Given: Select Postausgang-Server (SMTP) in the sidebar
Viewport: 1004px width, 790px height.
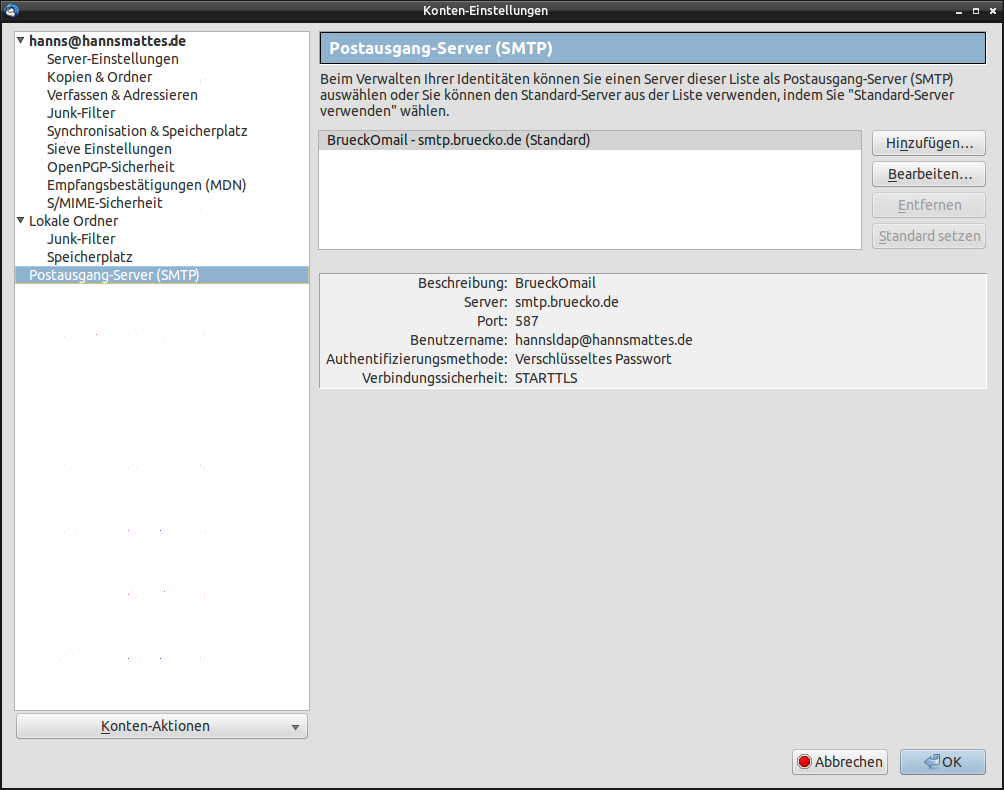Looking at the screenshot, I should [x=114, y=275].
